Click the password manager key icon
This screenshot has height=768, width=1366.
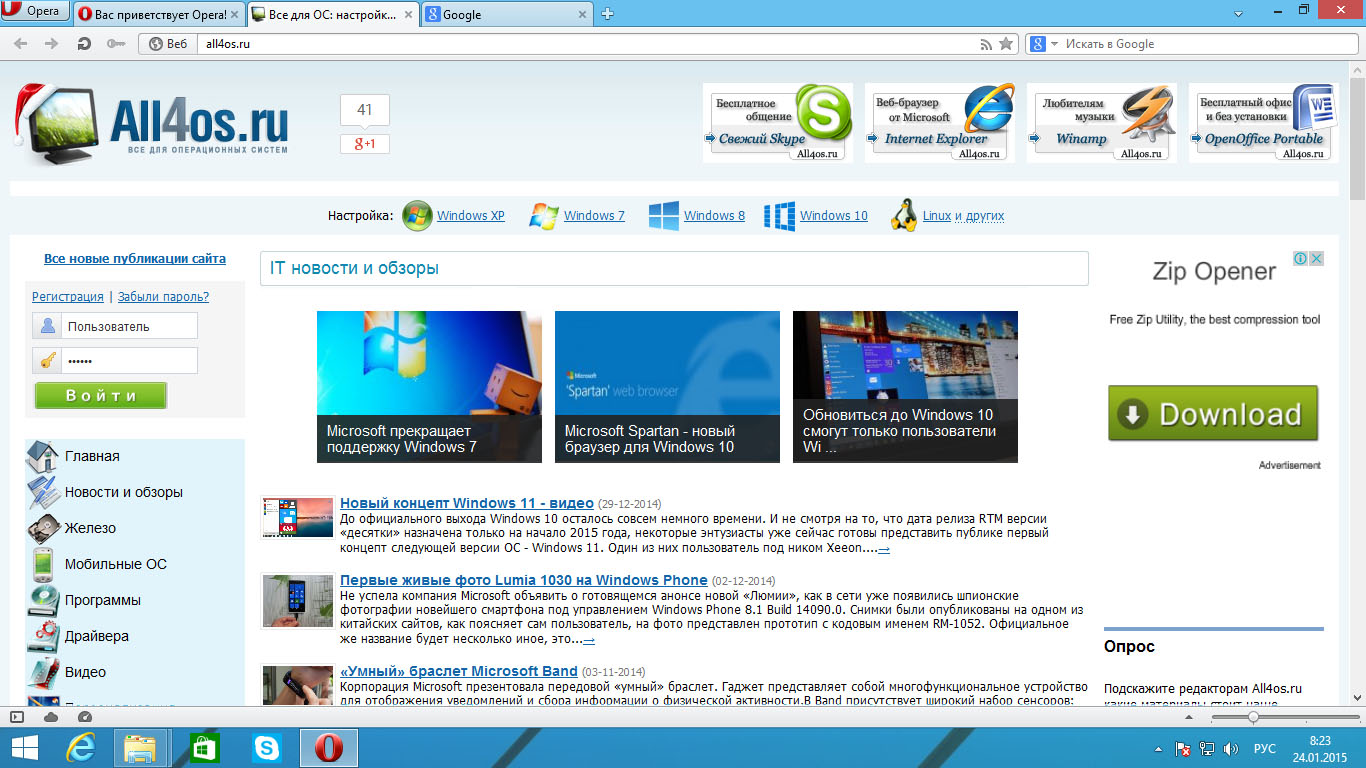116,44
